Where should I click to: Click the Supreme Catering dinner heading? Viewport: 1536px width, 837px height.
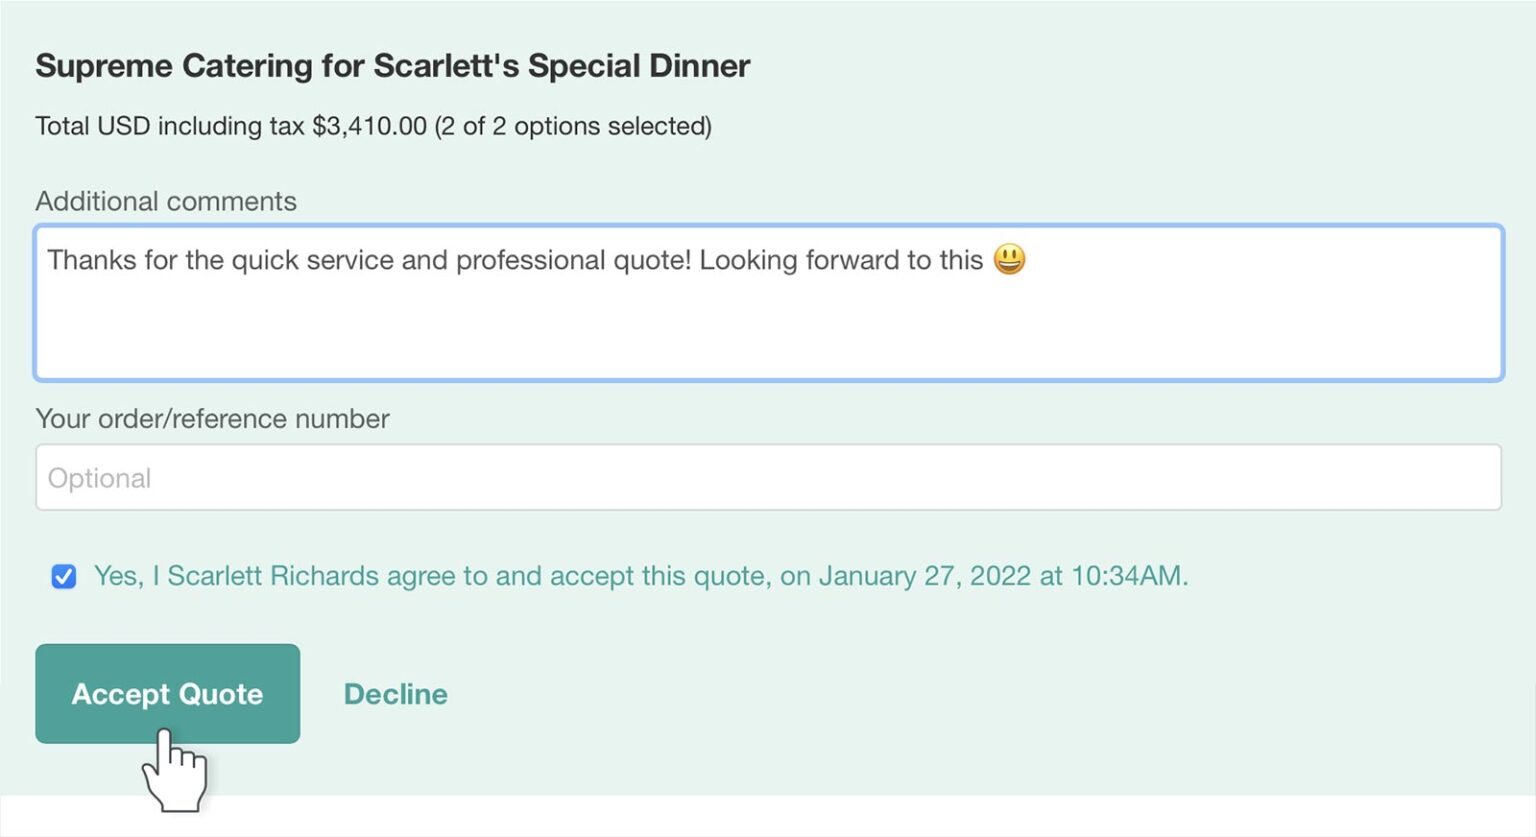click(392, 65)
